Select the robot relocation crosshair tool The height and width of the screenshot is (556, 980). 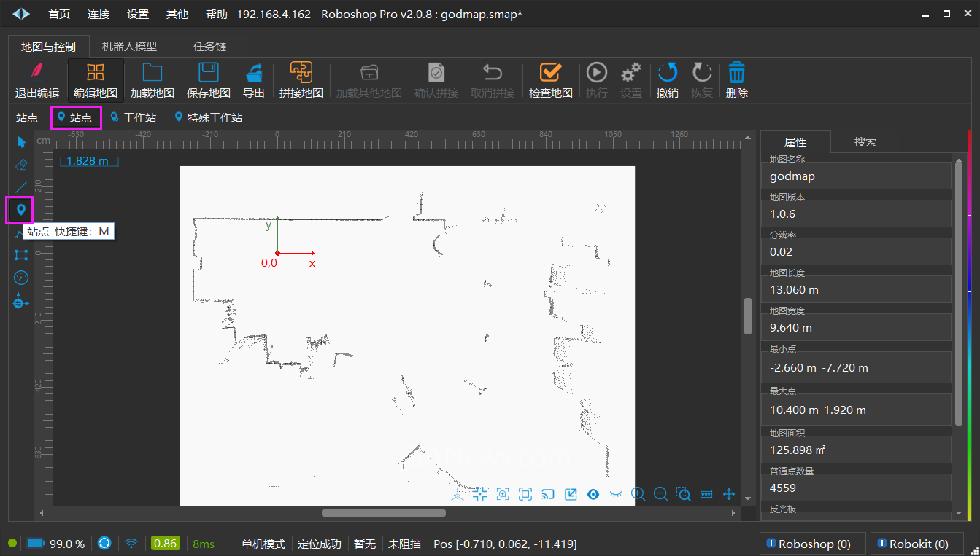(21, 301)
